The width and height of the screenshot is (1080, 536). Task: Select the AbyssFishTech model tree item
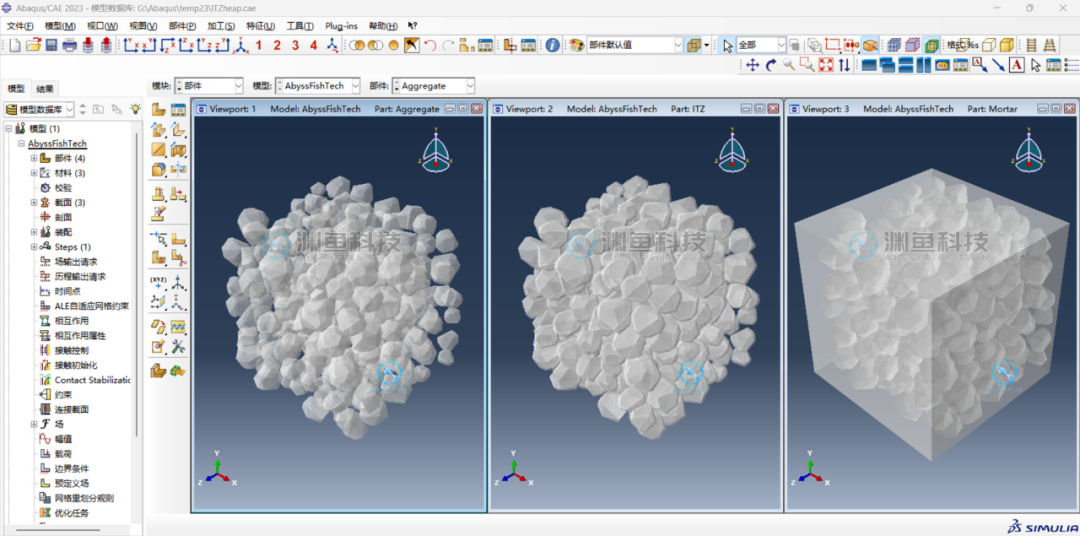tap(57, 143)
